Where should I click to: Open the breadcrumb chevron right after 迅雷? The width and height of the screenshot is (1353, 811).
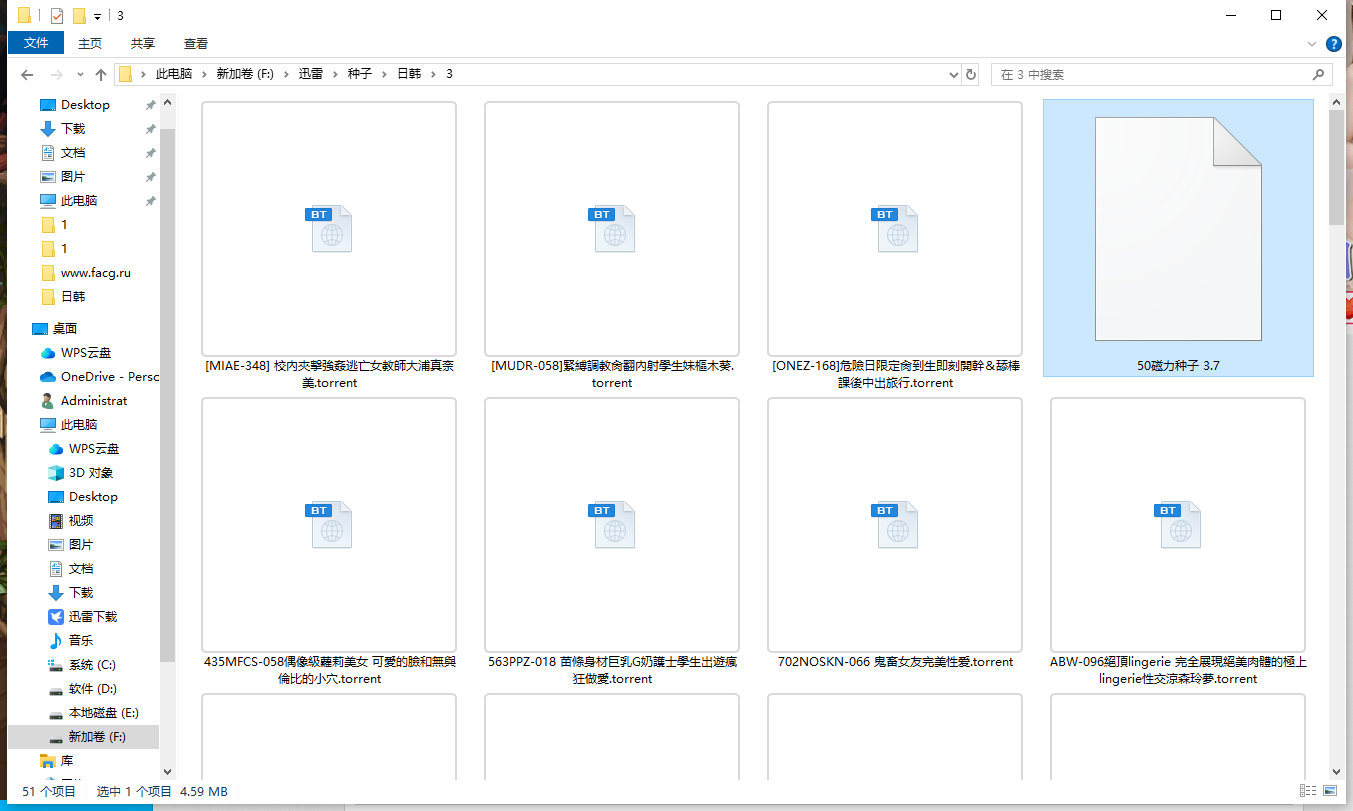(x=334, y=75)
